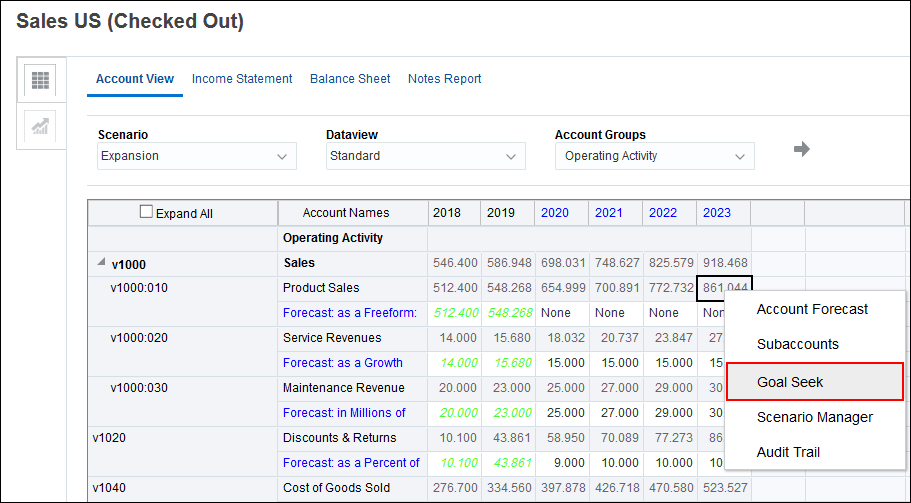Open Scenario Manager from context menu
The height and width of the screenshot is (503, 911).
point(814,417)
